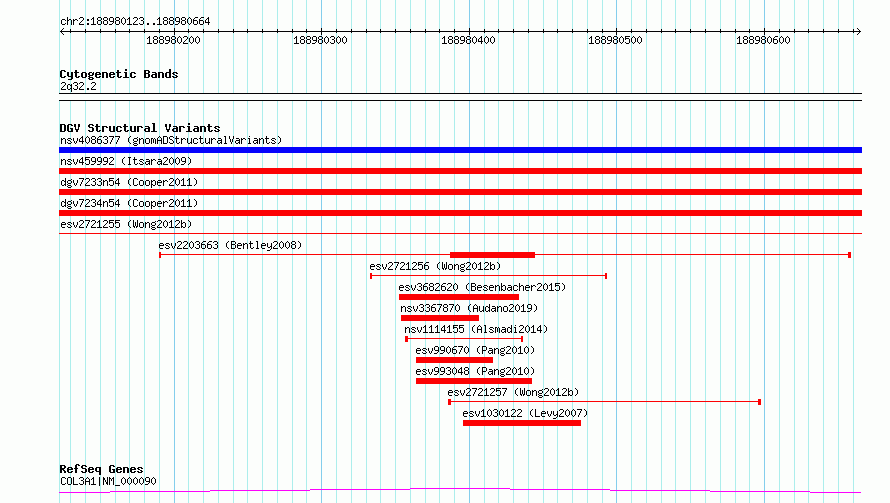The height and width of the screenshot is (503, 890).
Task: Open the Cytogenetic Bands track title
Action: pos(119,74)
